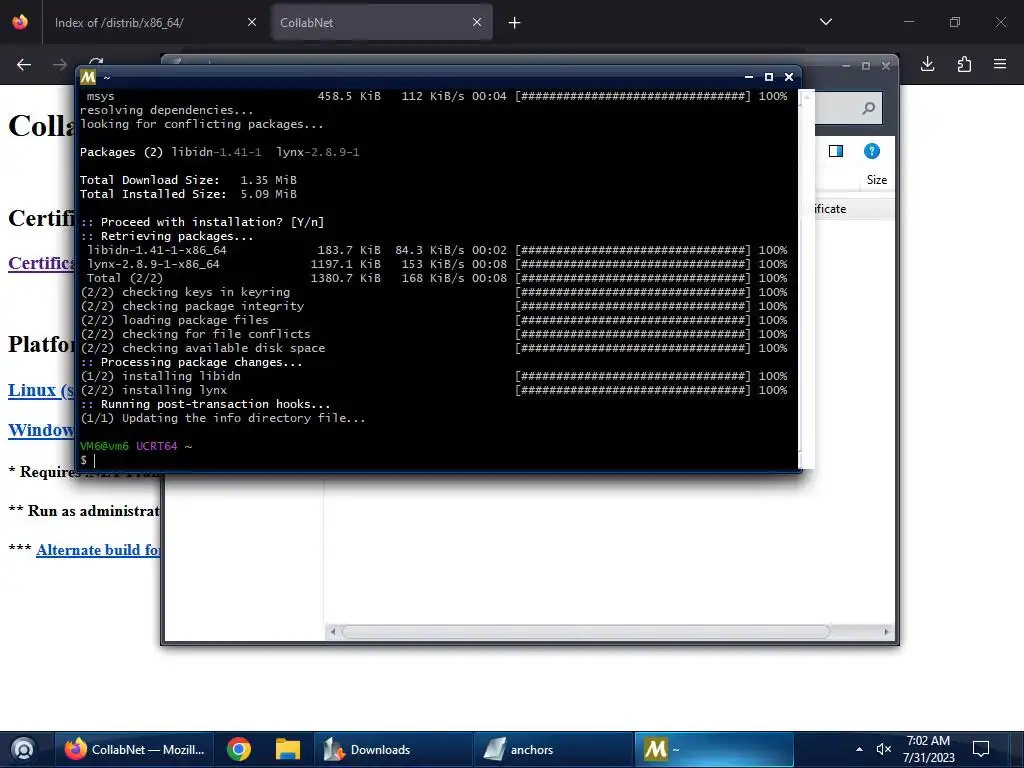
Task: Open the Alternate build link
Action: 98,550
